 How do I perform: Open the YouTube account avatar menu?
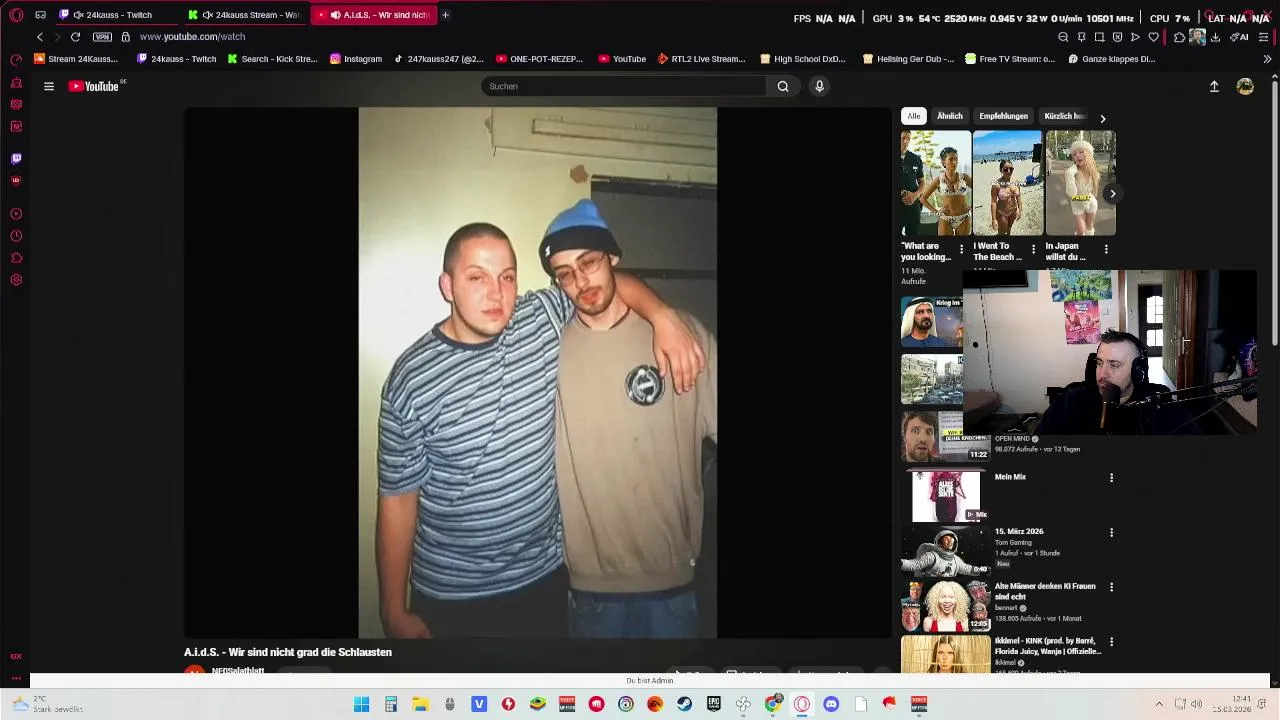click(x=1245, y=86)
